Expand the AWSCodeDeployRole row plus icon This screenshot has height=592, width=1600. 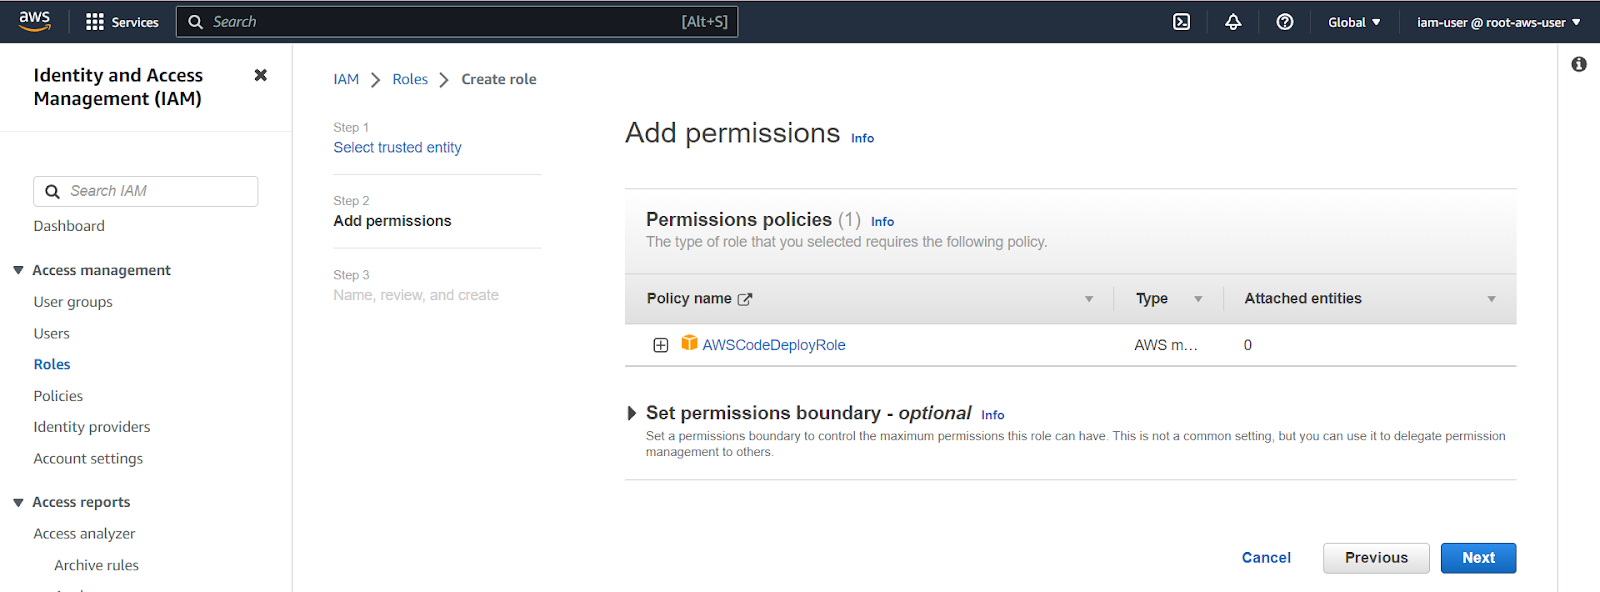pos(661,345)
